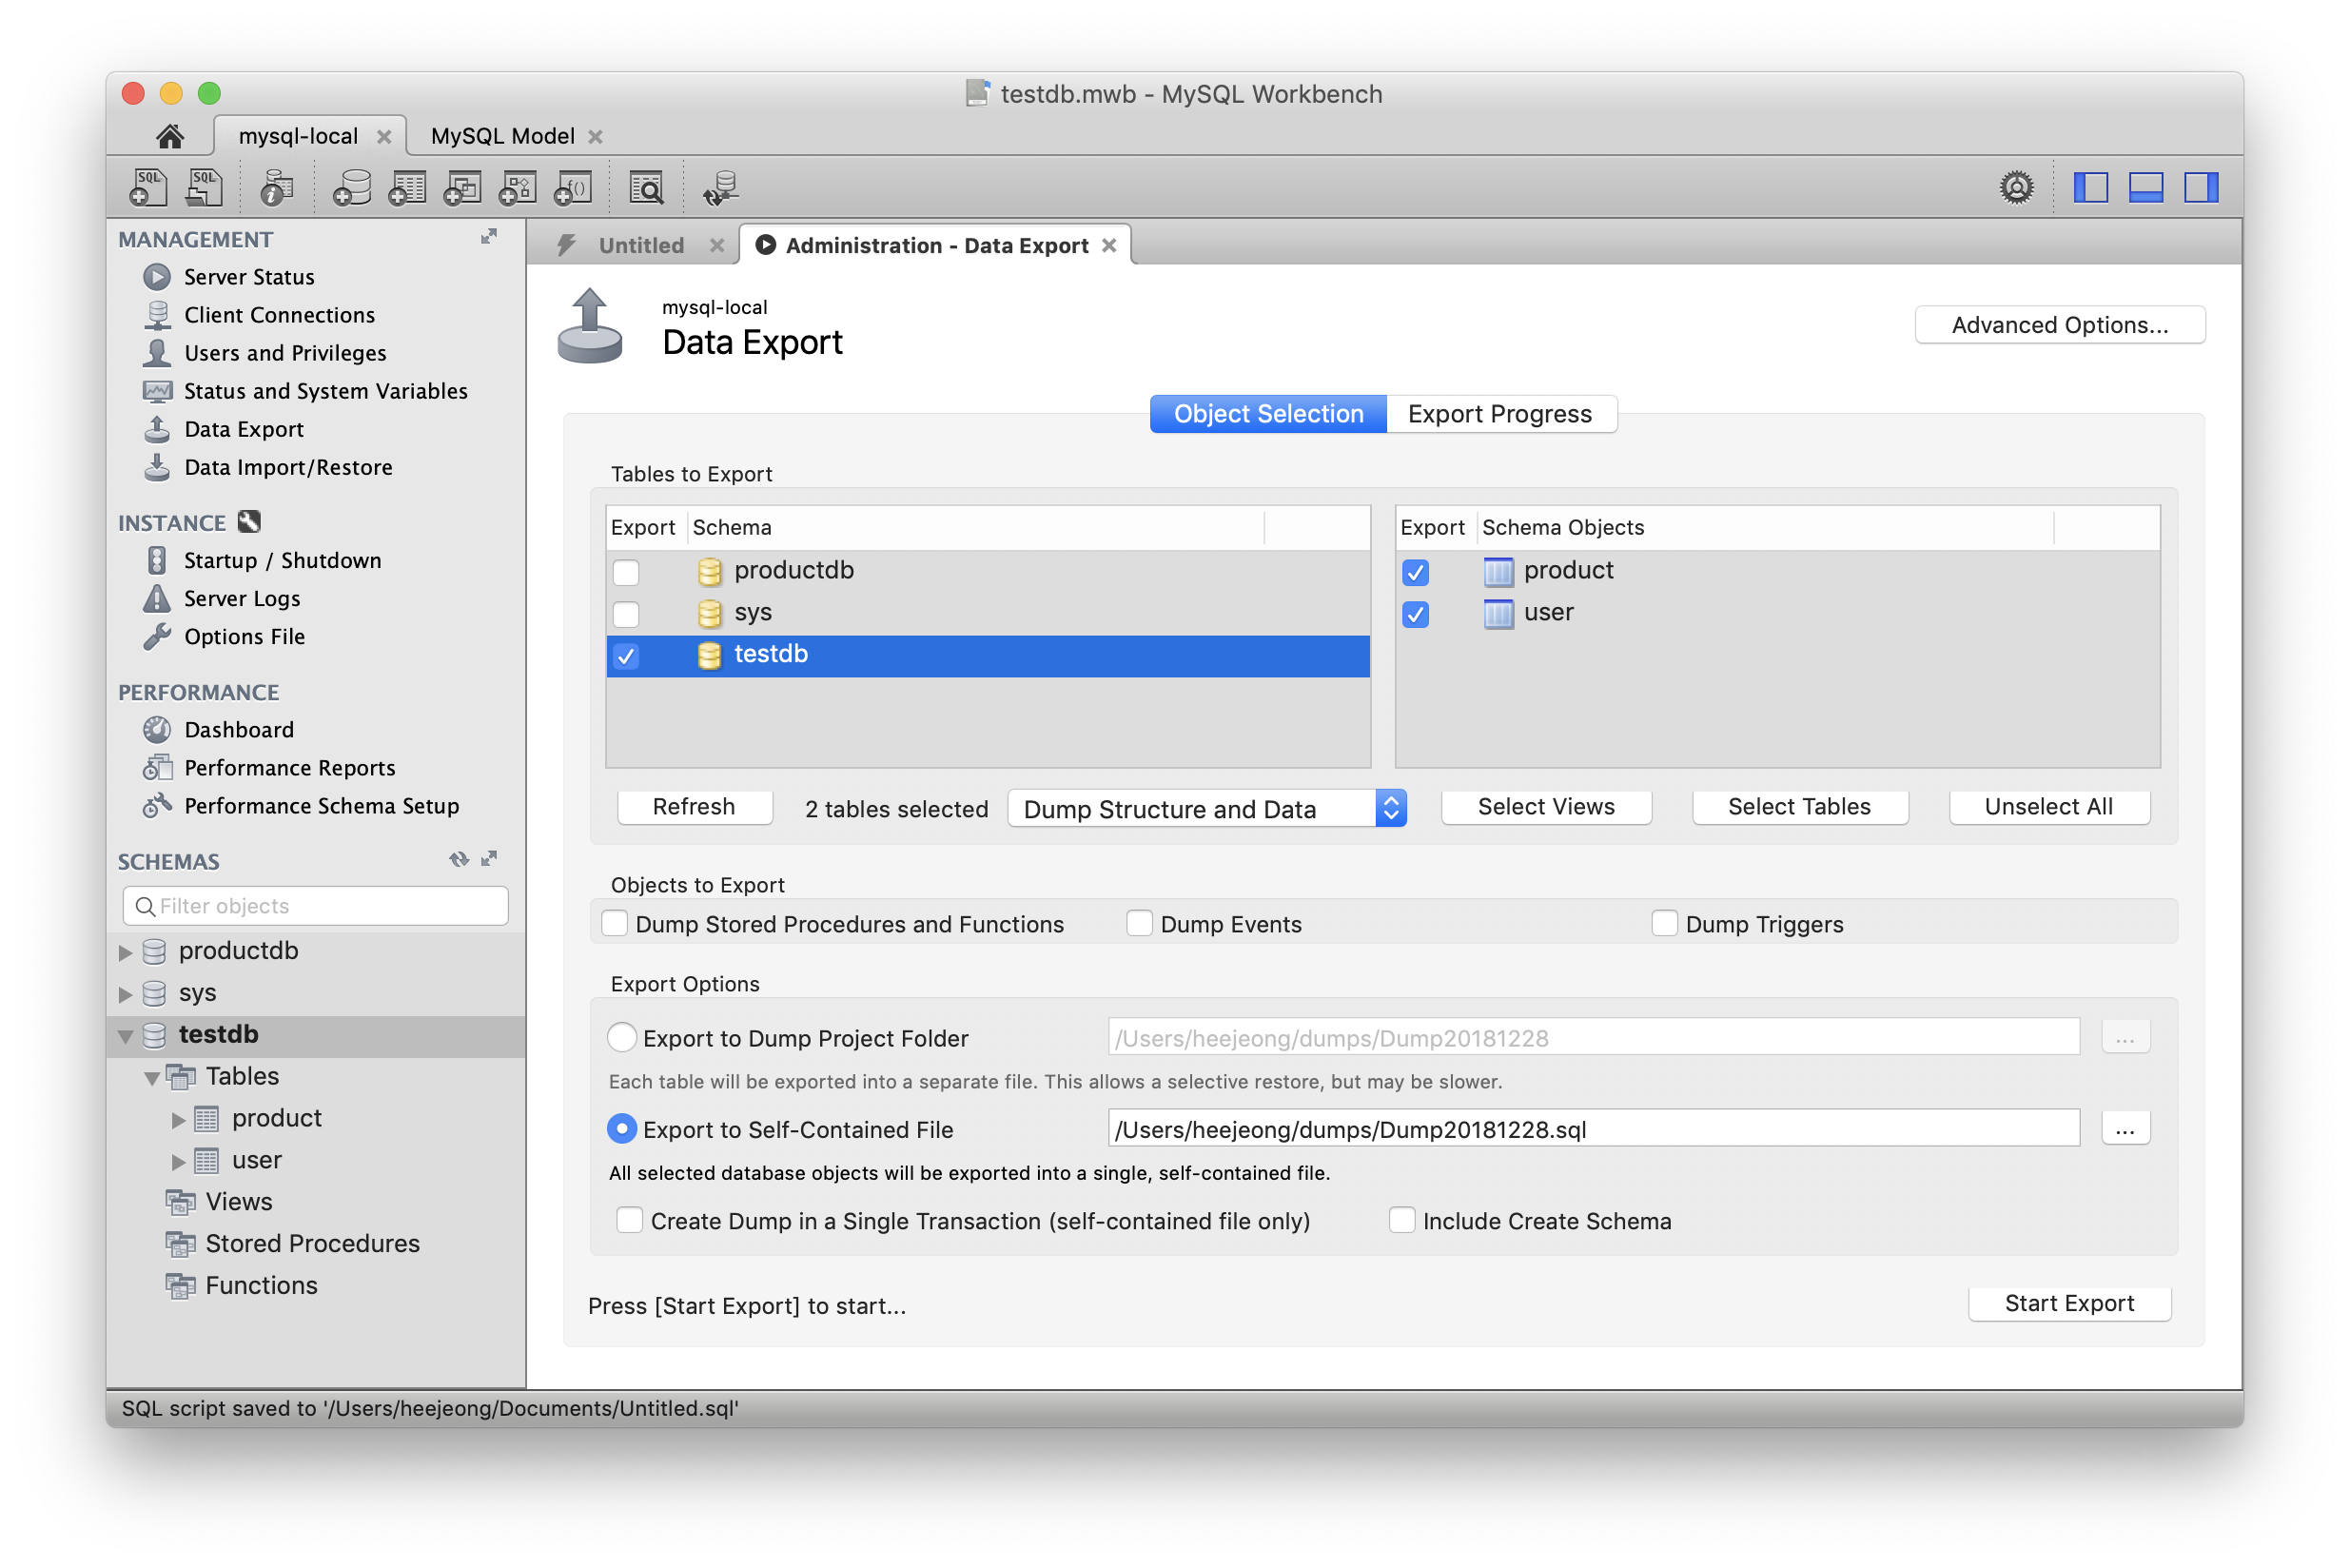The width and height of the screenshot is (2350, 1568).
Task: Uncheck the user table export checkbox
Action: pyautogui.click(x=1415, y=614)
